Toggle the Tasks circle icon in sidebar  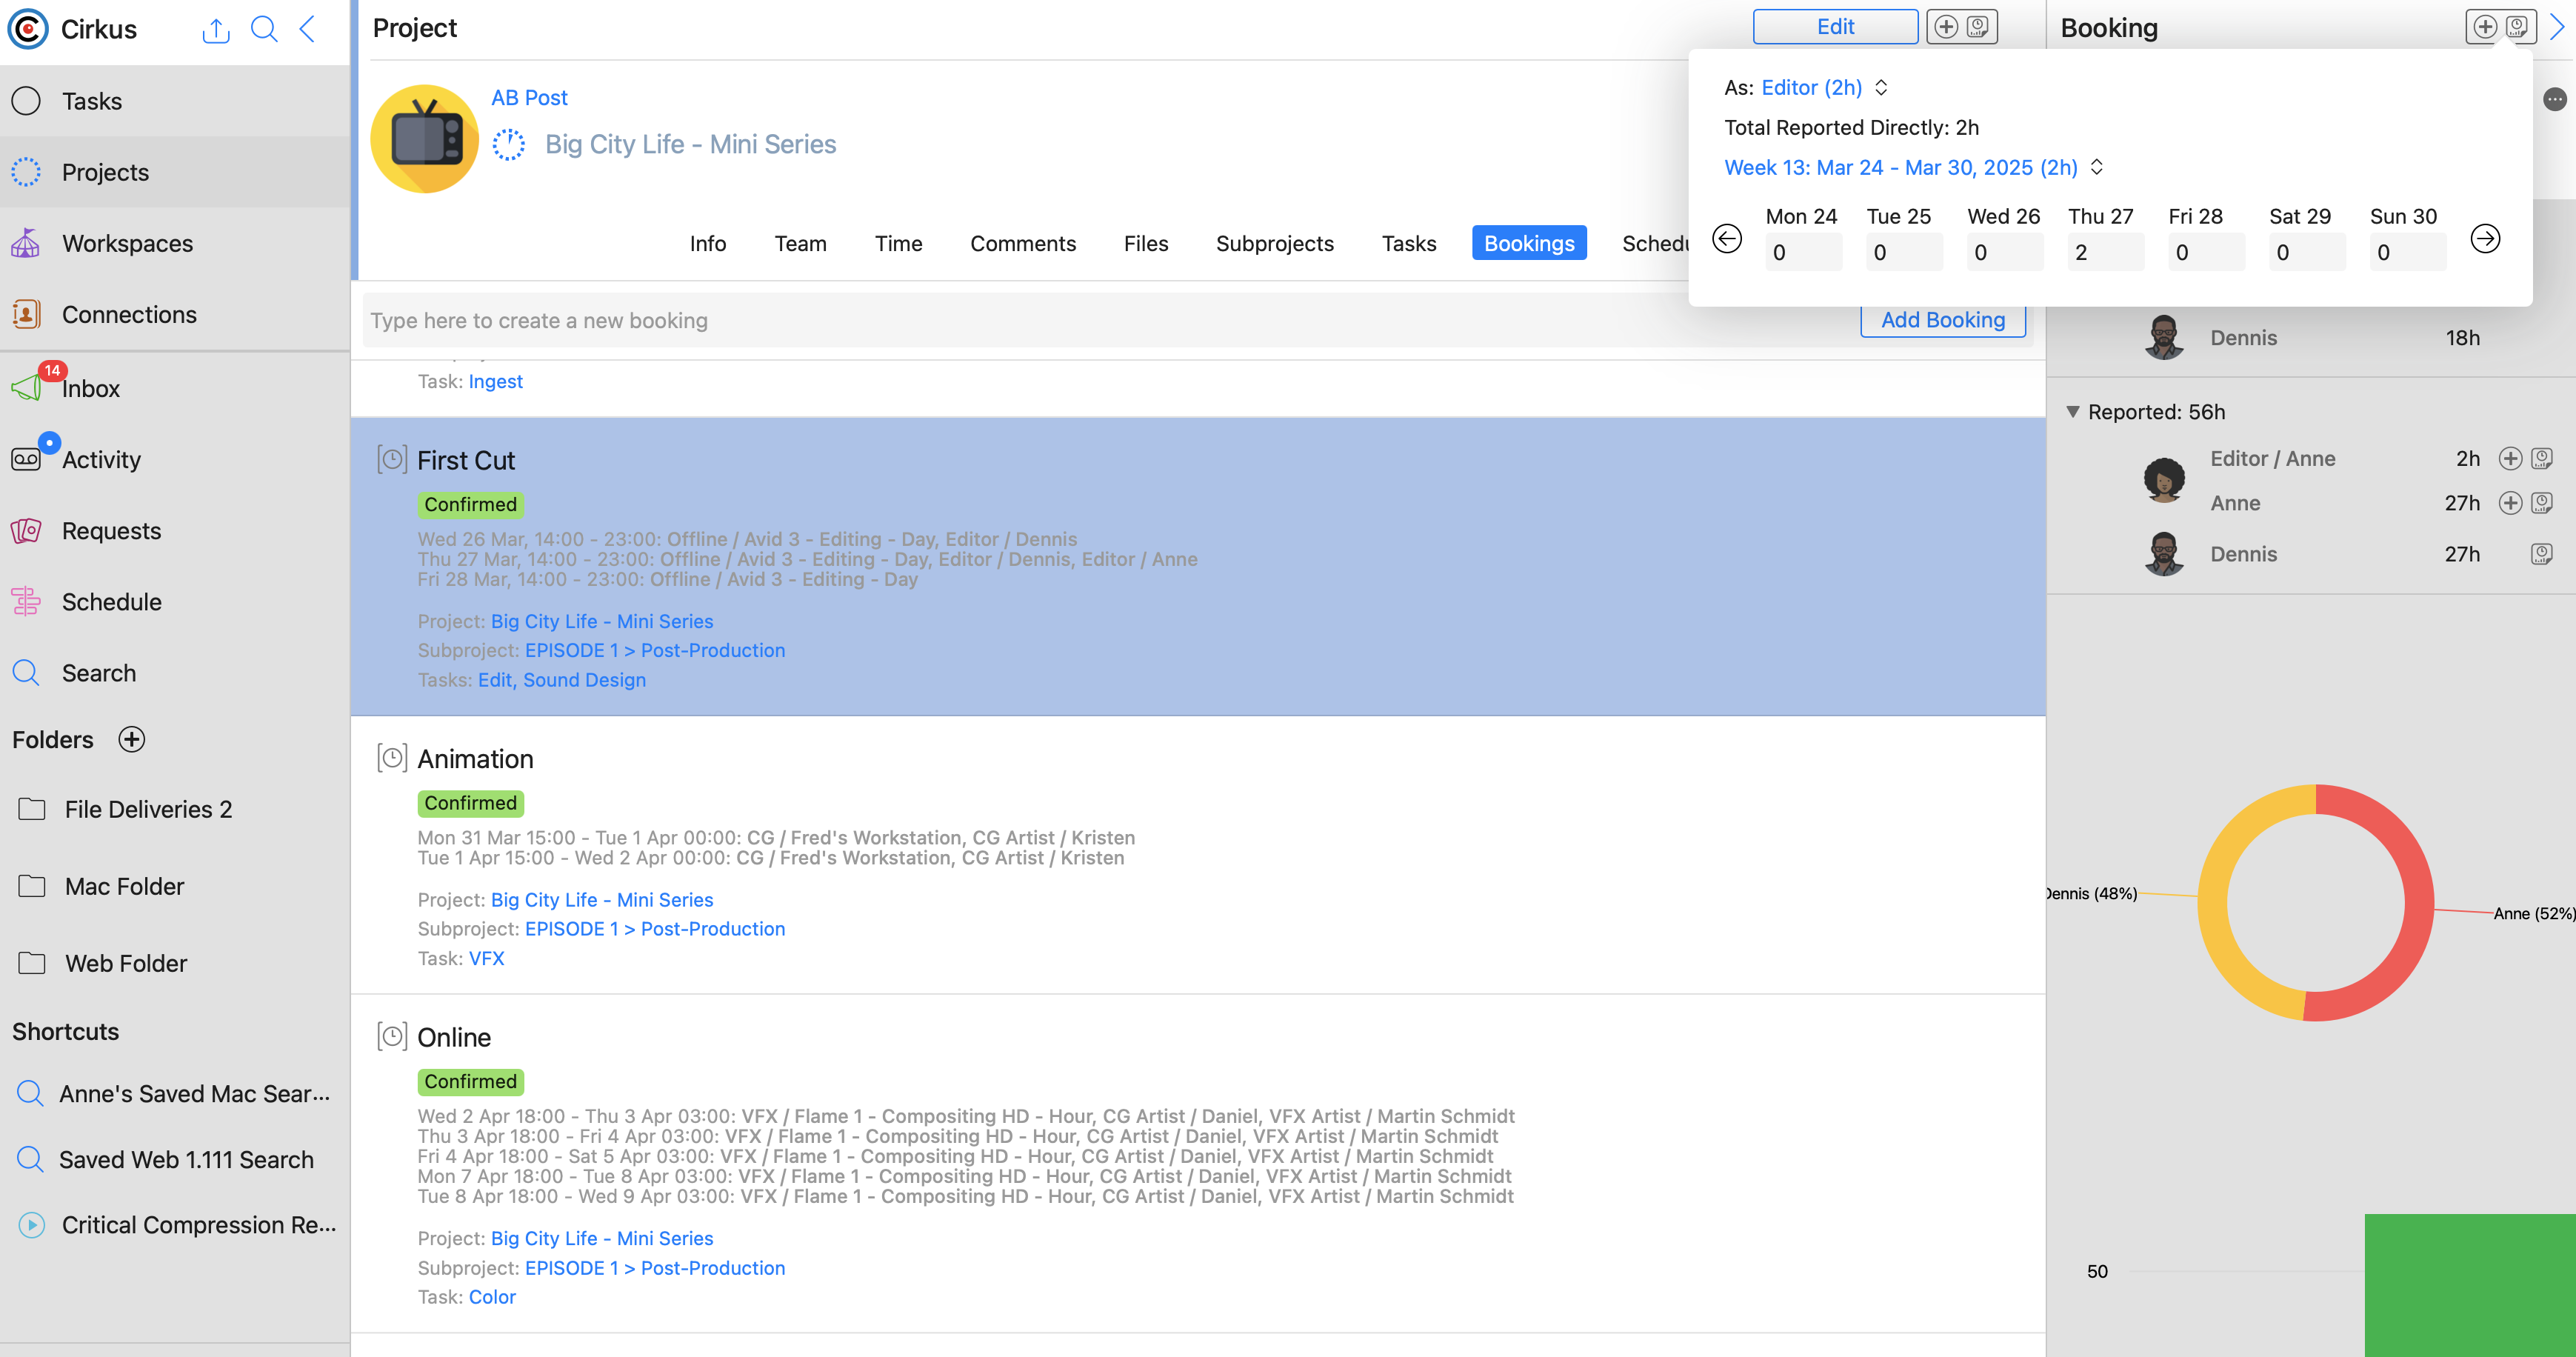pos(26,101)
